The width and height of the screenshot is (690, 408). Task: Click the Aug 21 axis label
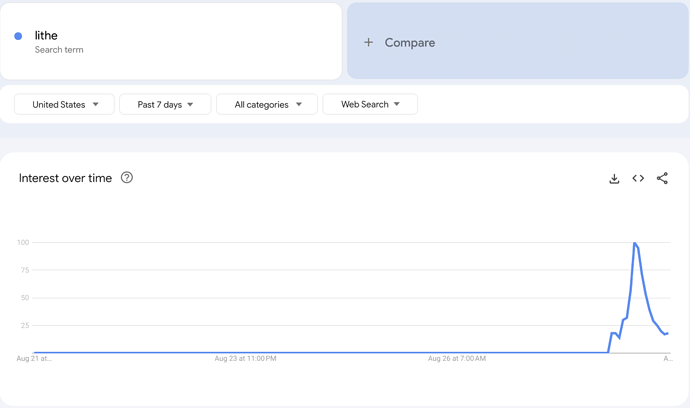[x=34, y=358]
